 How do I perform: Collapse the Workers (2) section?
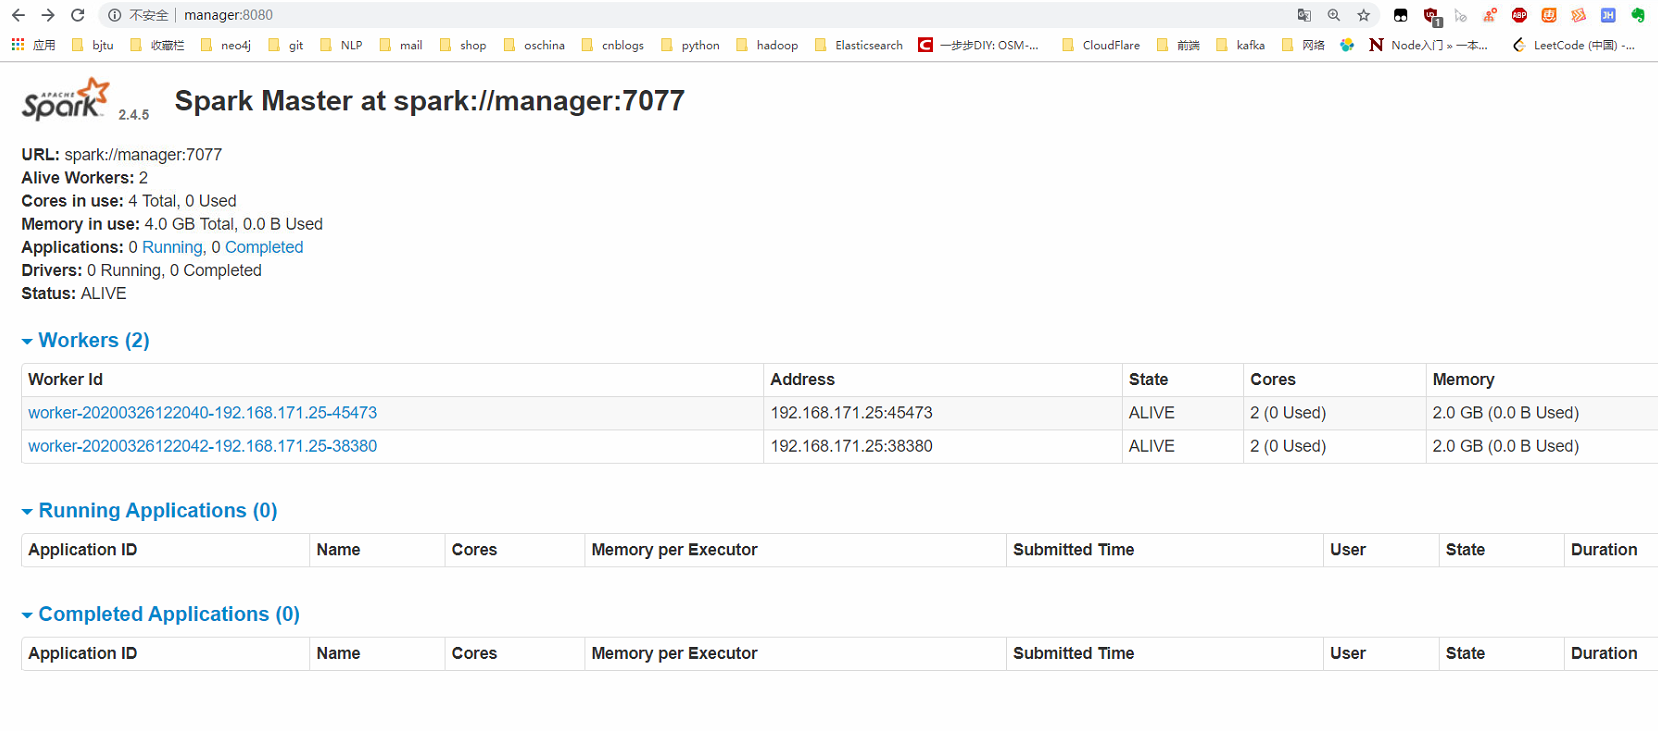(86, 340)
